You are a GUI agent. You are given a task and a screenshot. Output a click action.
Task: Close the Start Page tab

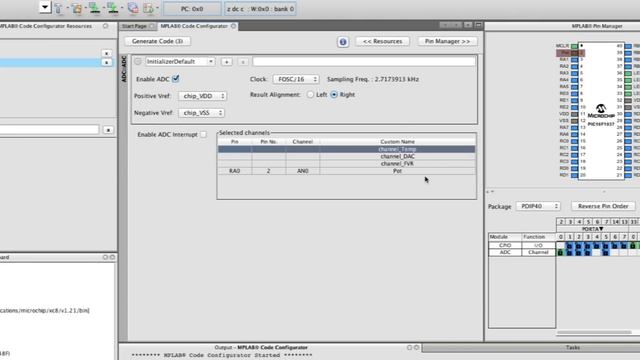point(152,26)
